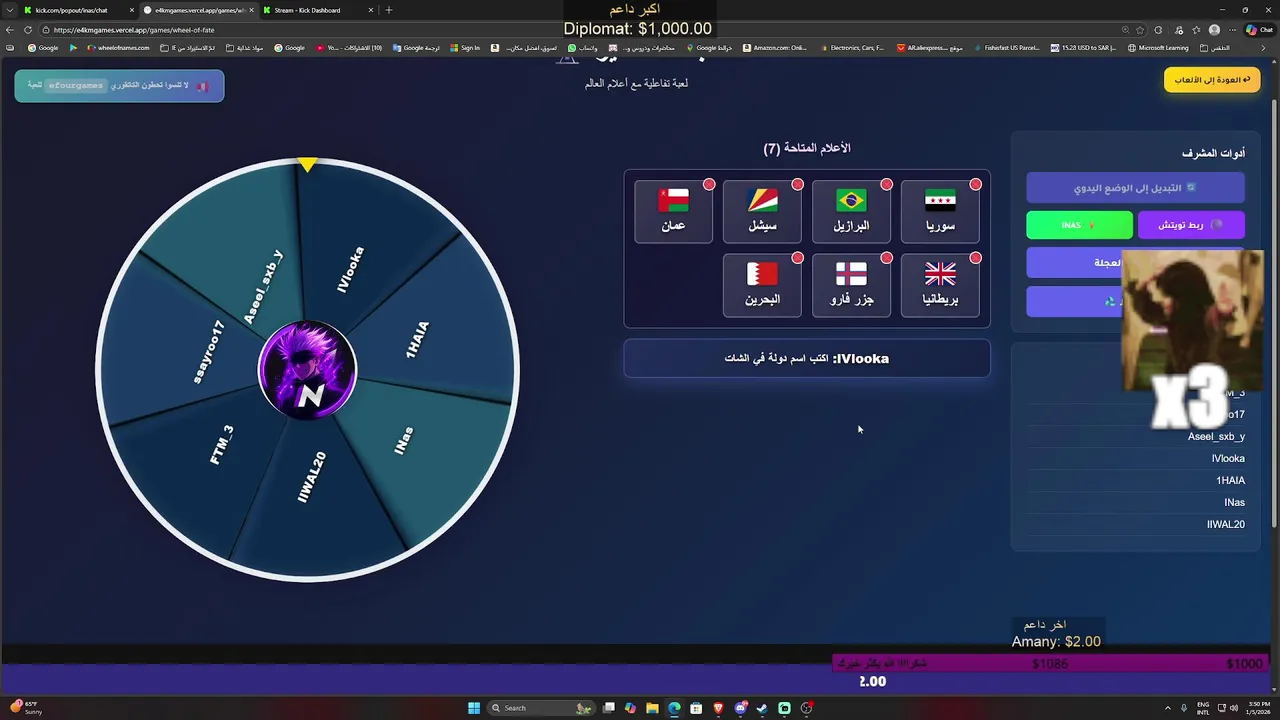Click the green INAS channel button
The image size is (1280, 720).
pyautogui.click(x=1079, y=225)
